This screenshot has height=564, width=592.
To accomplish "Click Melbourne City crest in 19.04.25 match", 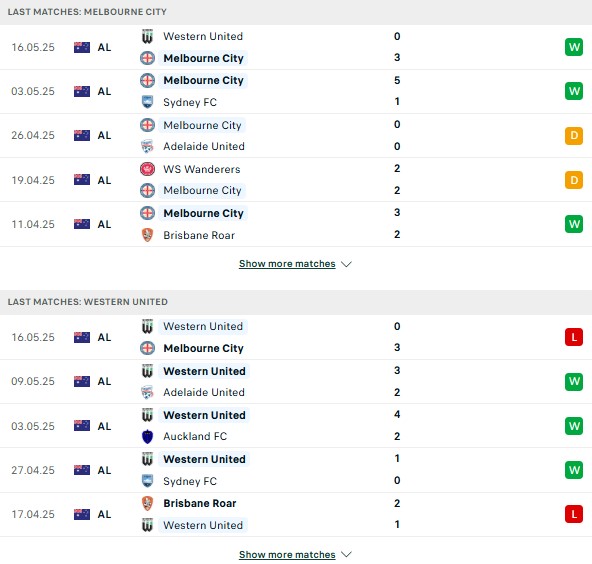I will coord(147,191).
